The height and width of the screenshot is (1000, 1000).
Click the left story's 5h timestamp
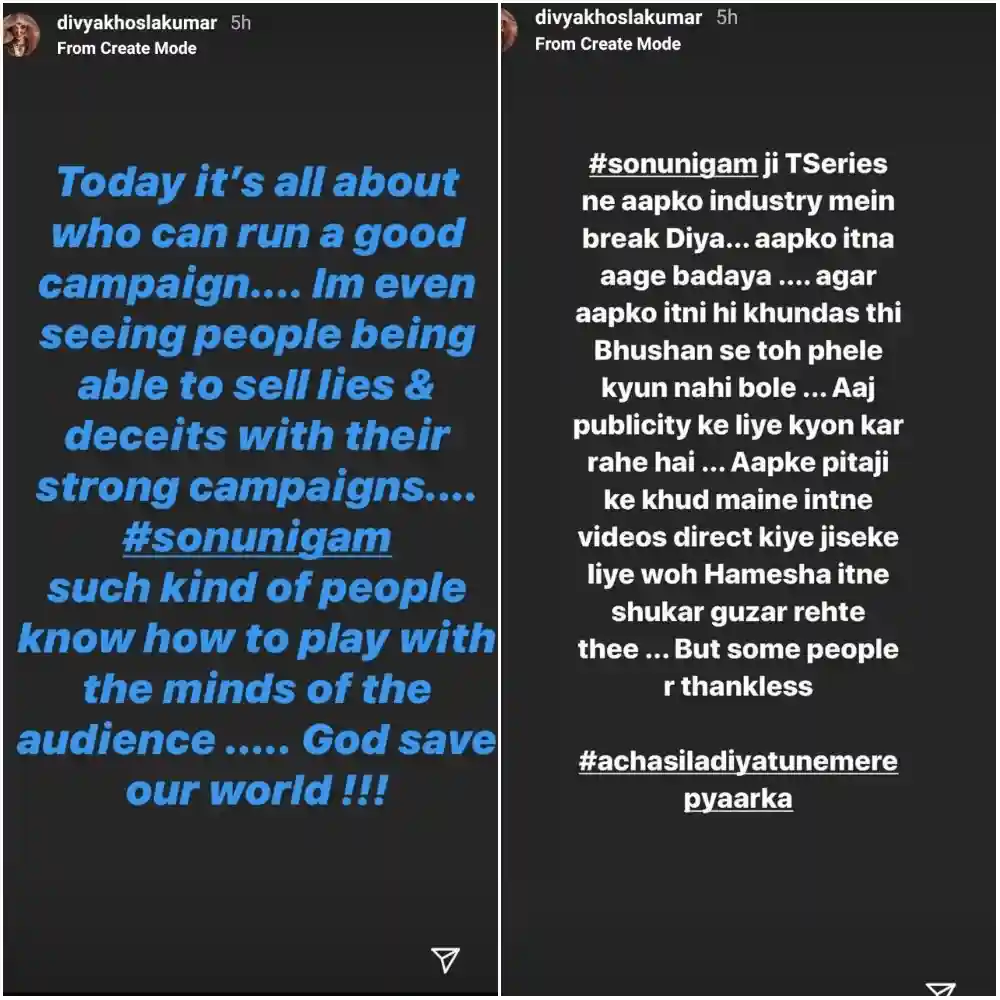point(241,22)
